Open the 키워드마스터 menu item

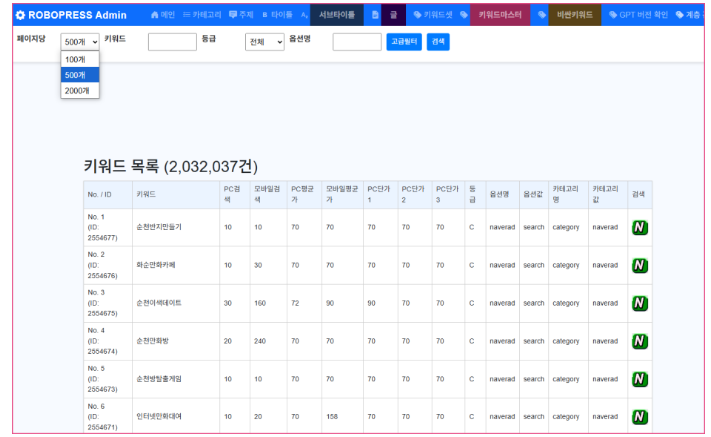coord(500,15)
